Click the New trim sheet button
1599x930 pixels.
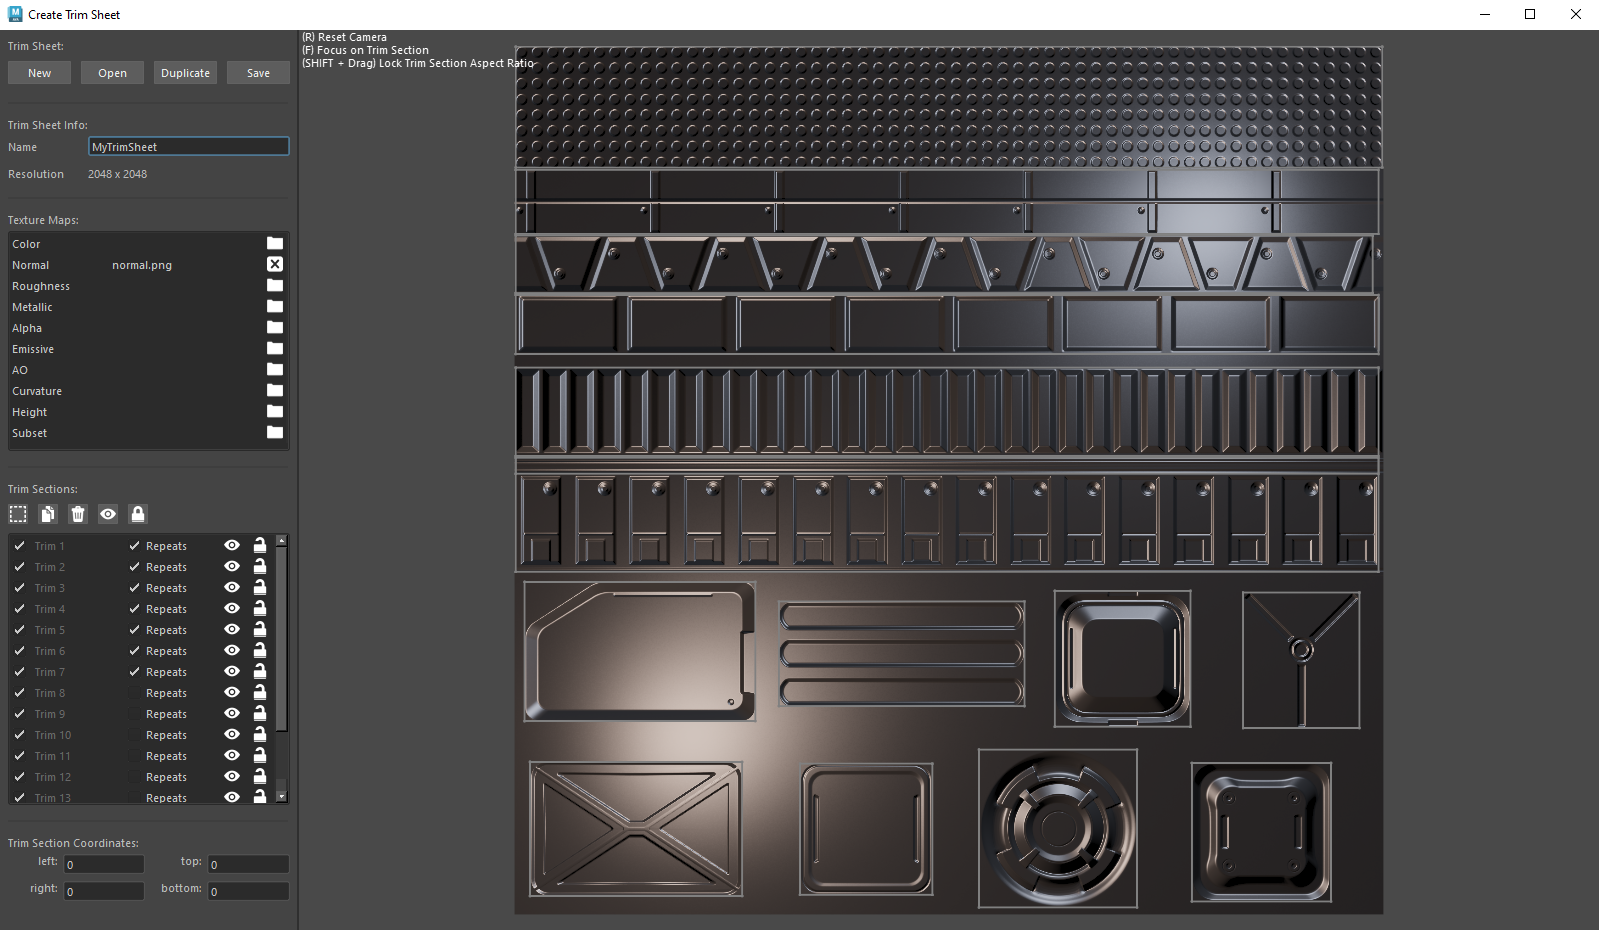[x=39, y=73]
